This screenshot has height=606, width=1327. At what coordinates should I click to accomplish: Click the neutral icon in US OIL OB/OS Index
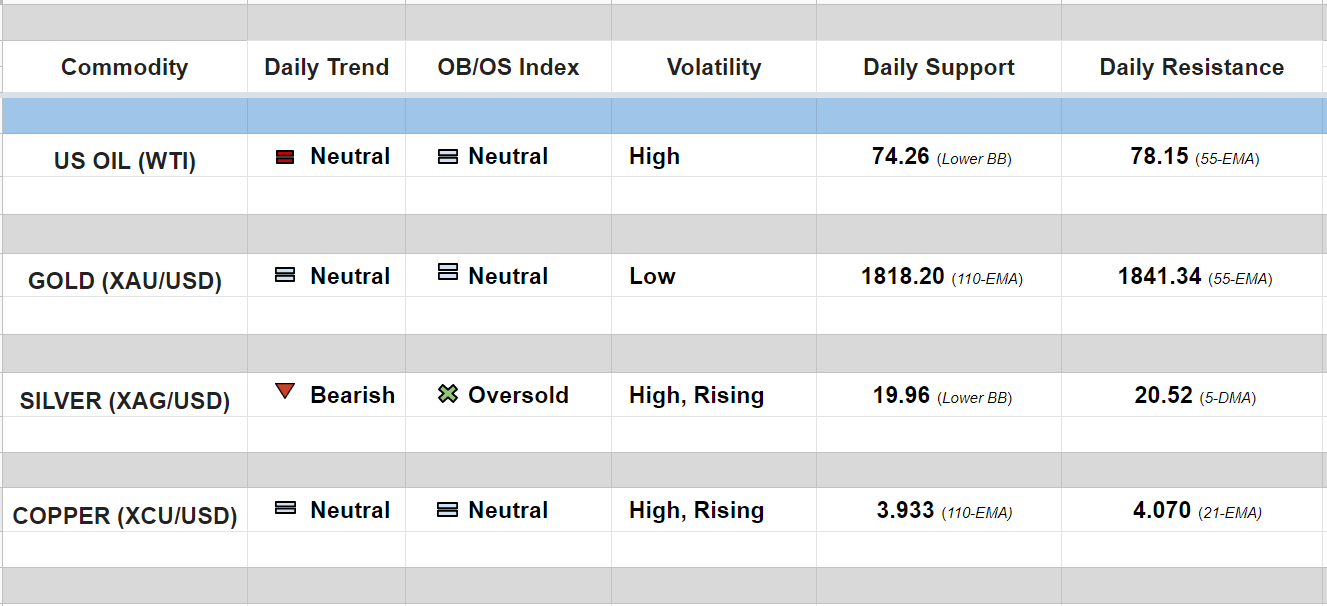tap(448, 157)
